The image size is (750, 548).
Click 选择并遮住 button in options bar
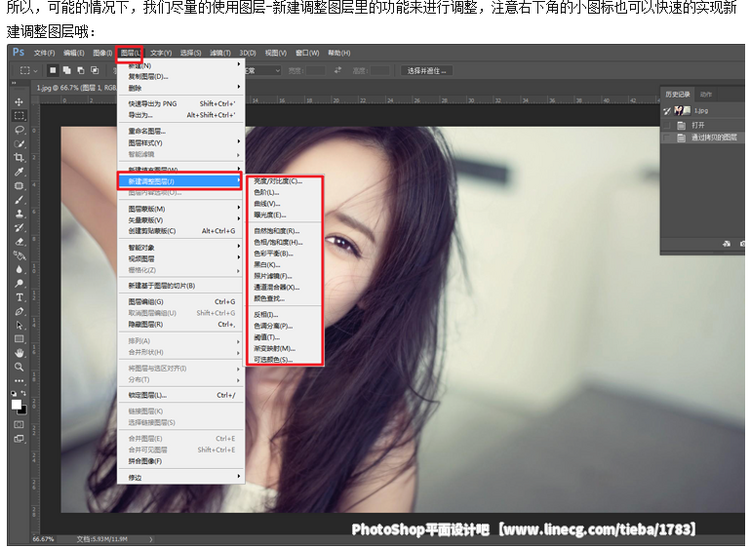[x=426, y=71]
